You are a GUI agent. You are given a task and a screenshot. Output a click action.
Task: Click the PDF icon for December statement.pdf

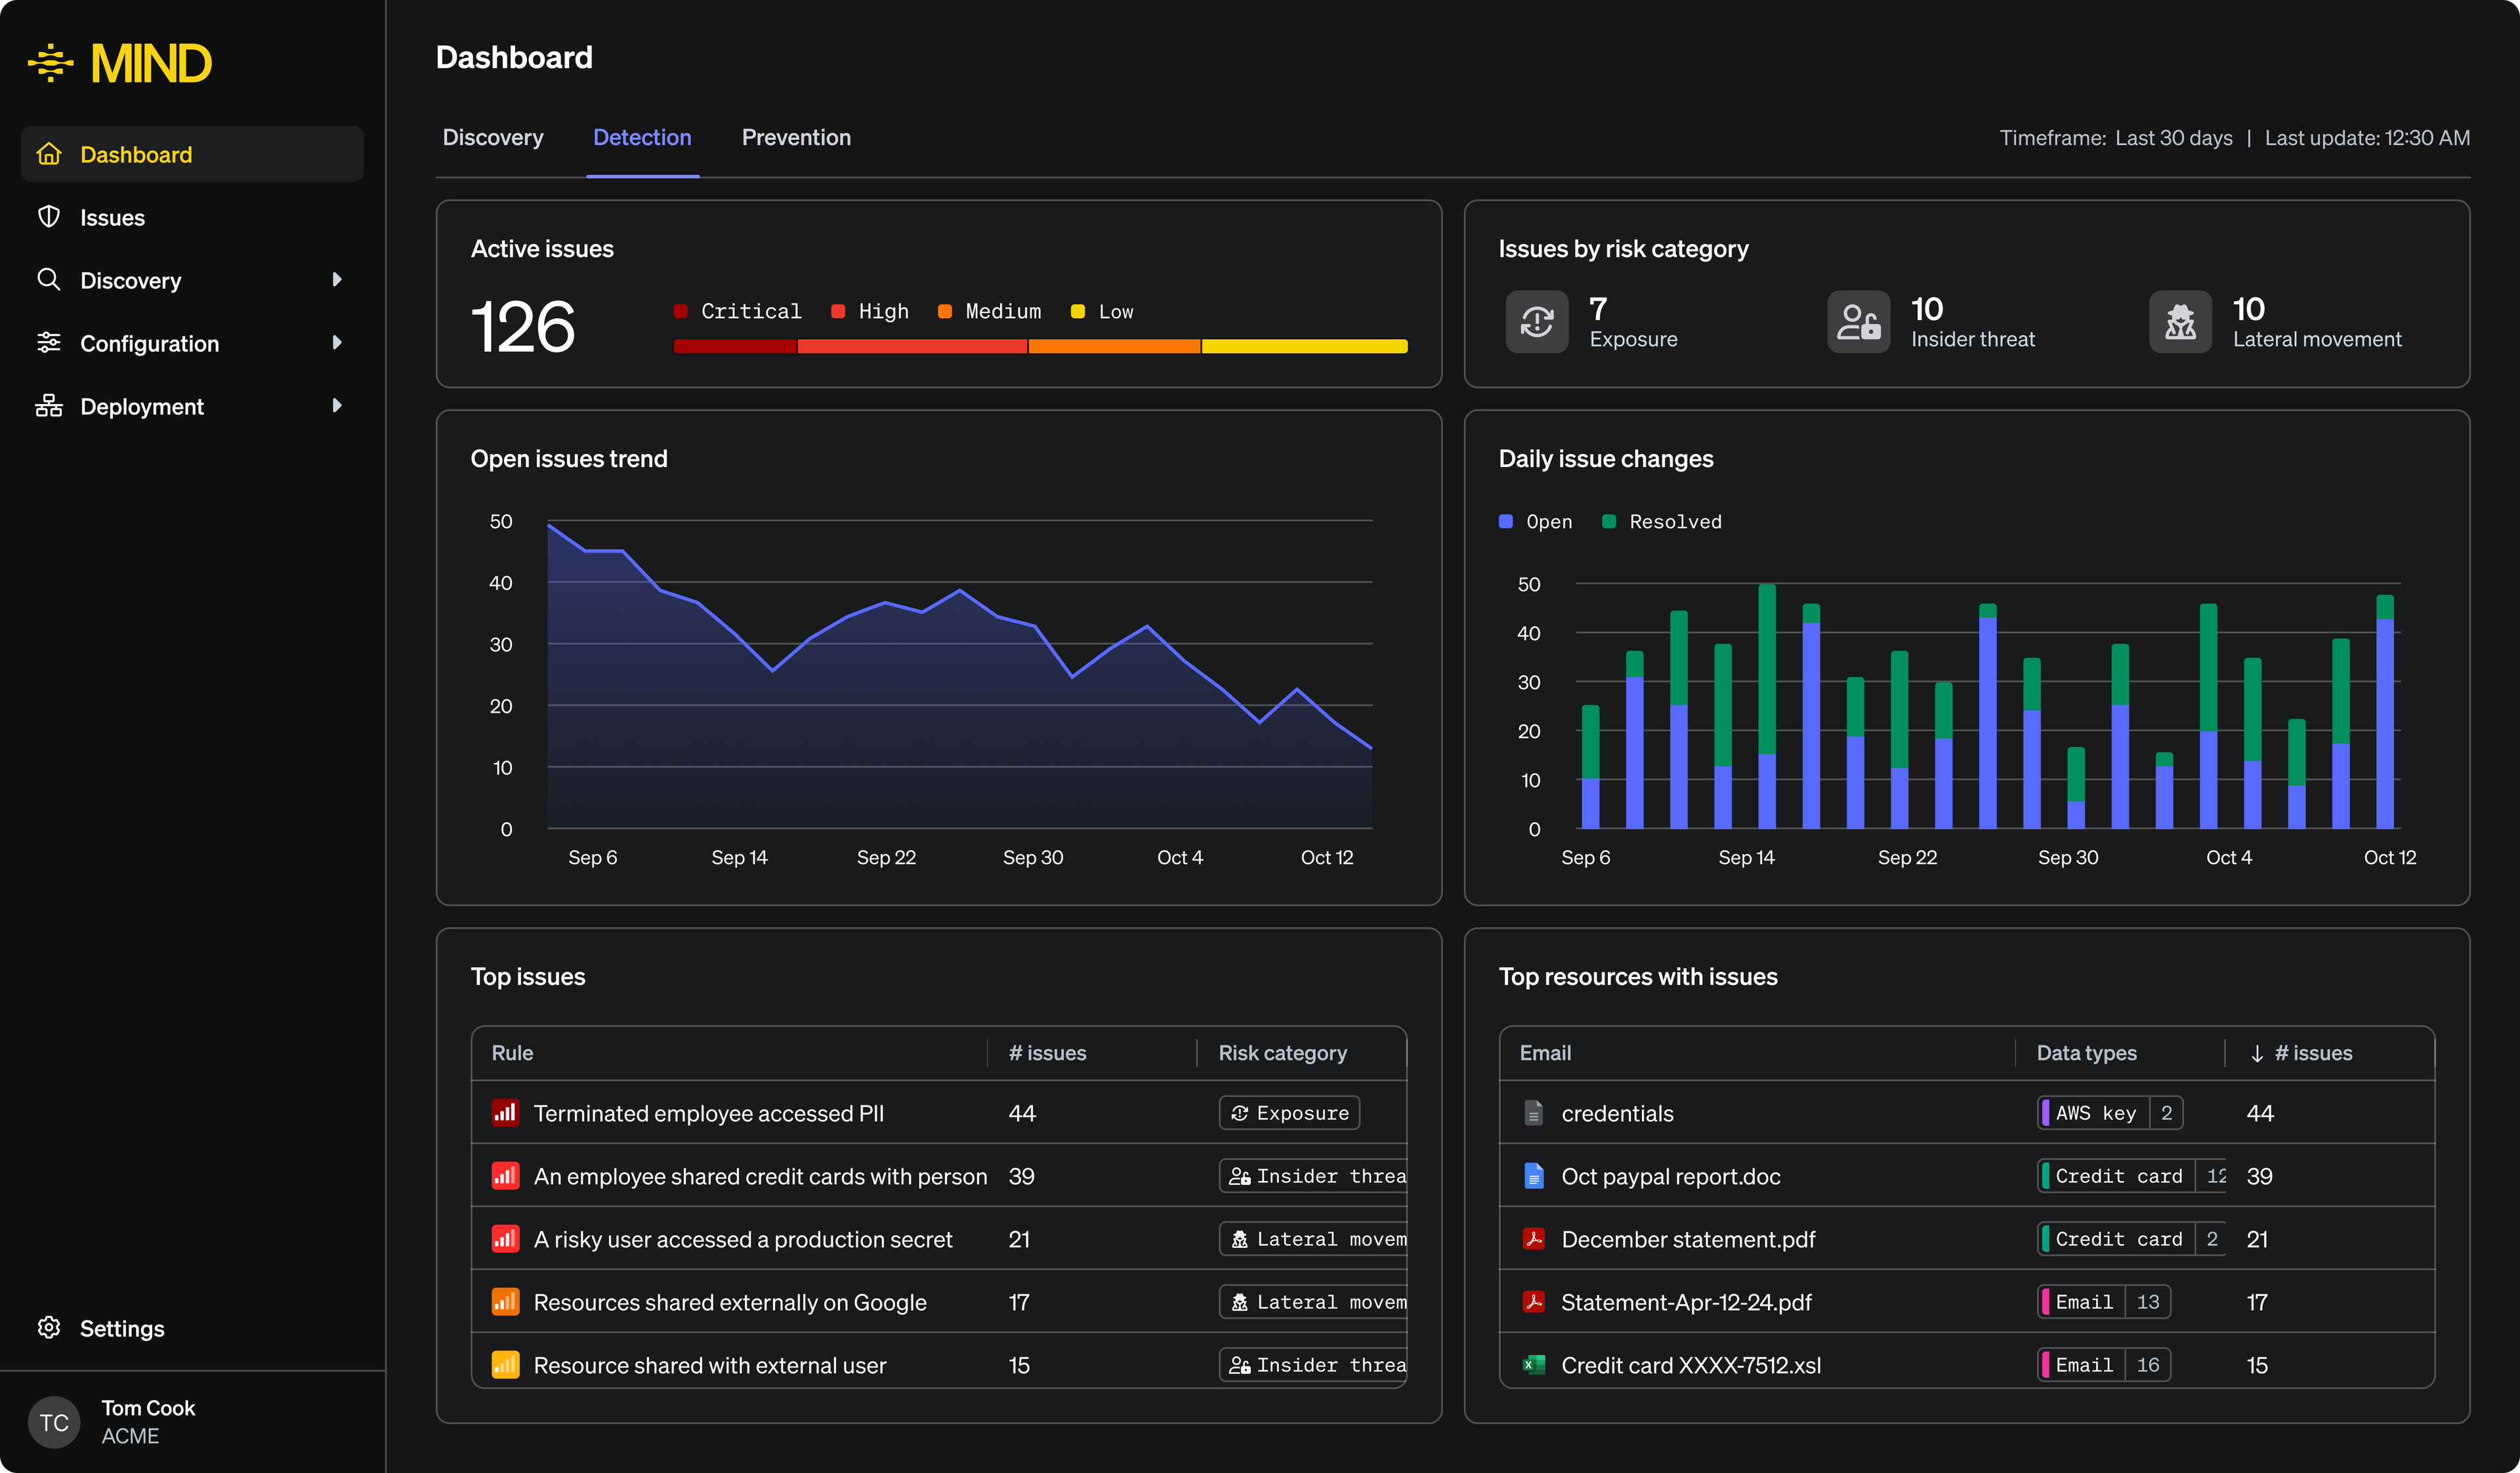point(1533,1239)
